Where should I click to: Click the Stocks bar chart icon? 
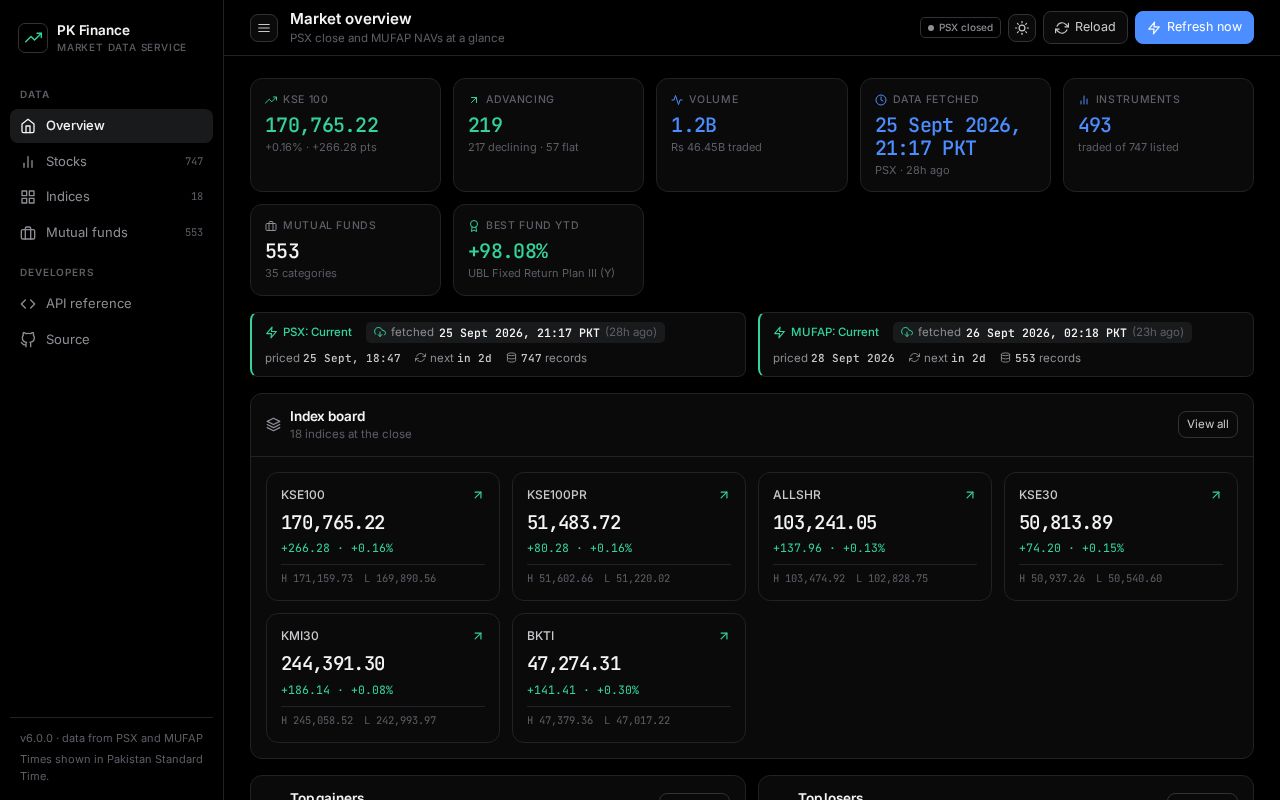pyautogui.click(x=28, y=162)
